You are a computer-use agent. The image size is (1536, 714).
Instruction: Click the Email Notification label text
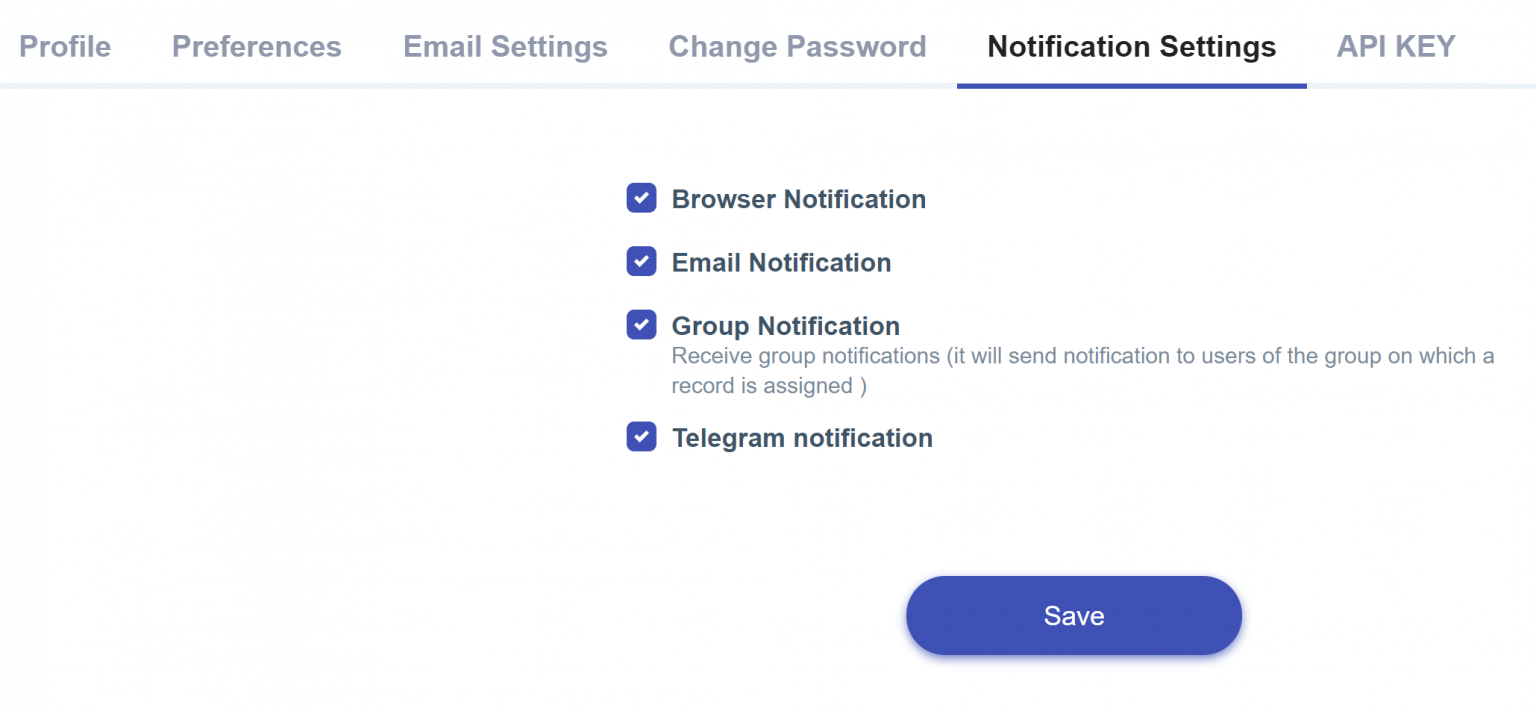click(x=781, y=262)
